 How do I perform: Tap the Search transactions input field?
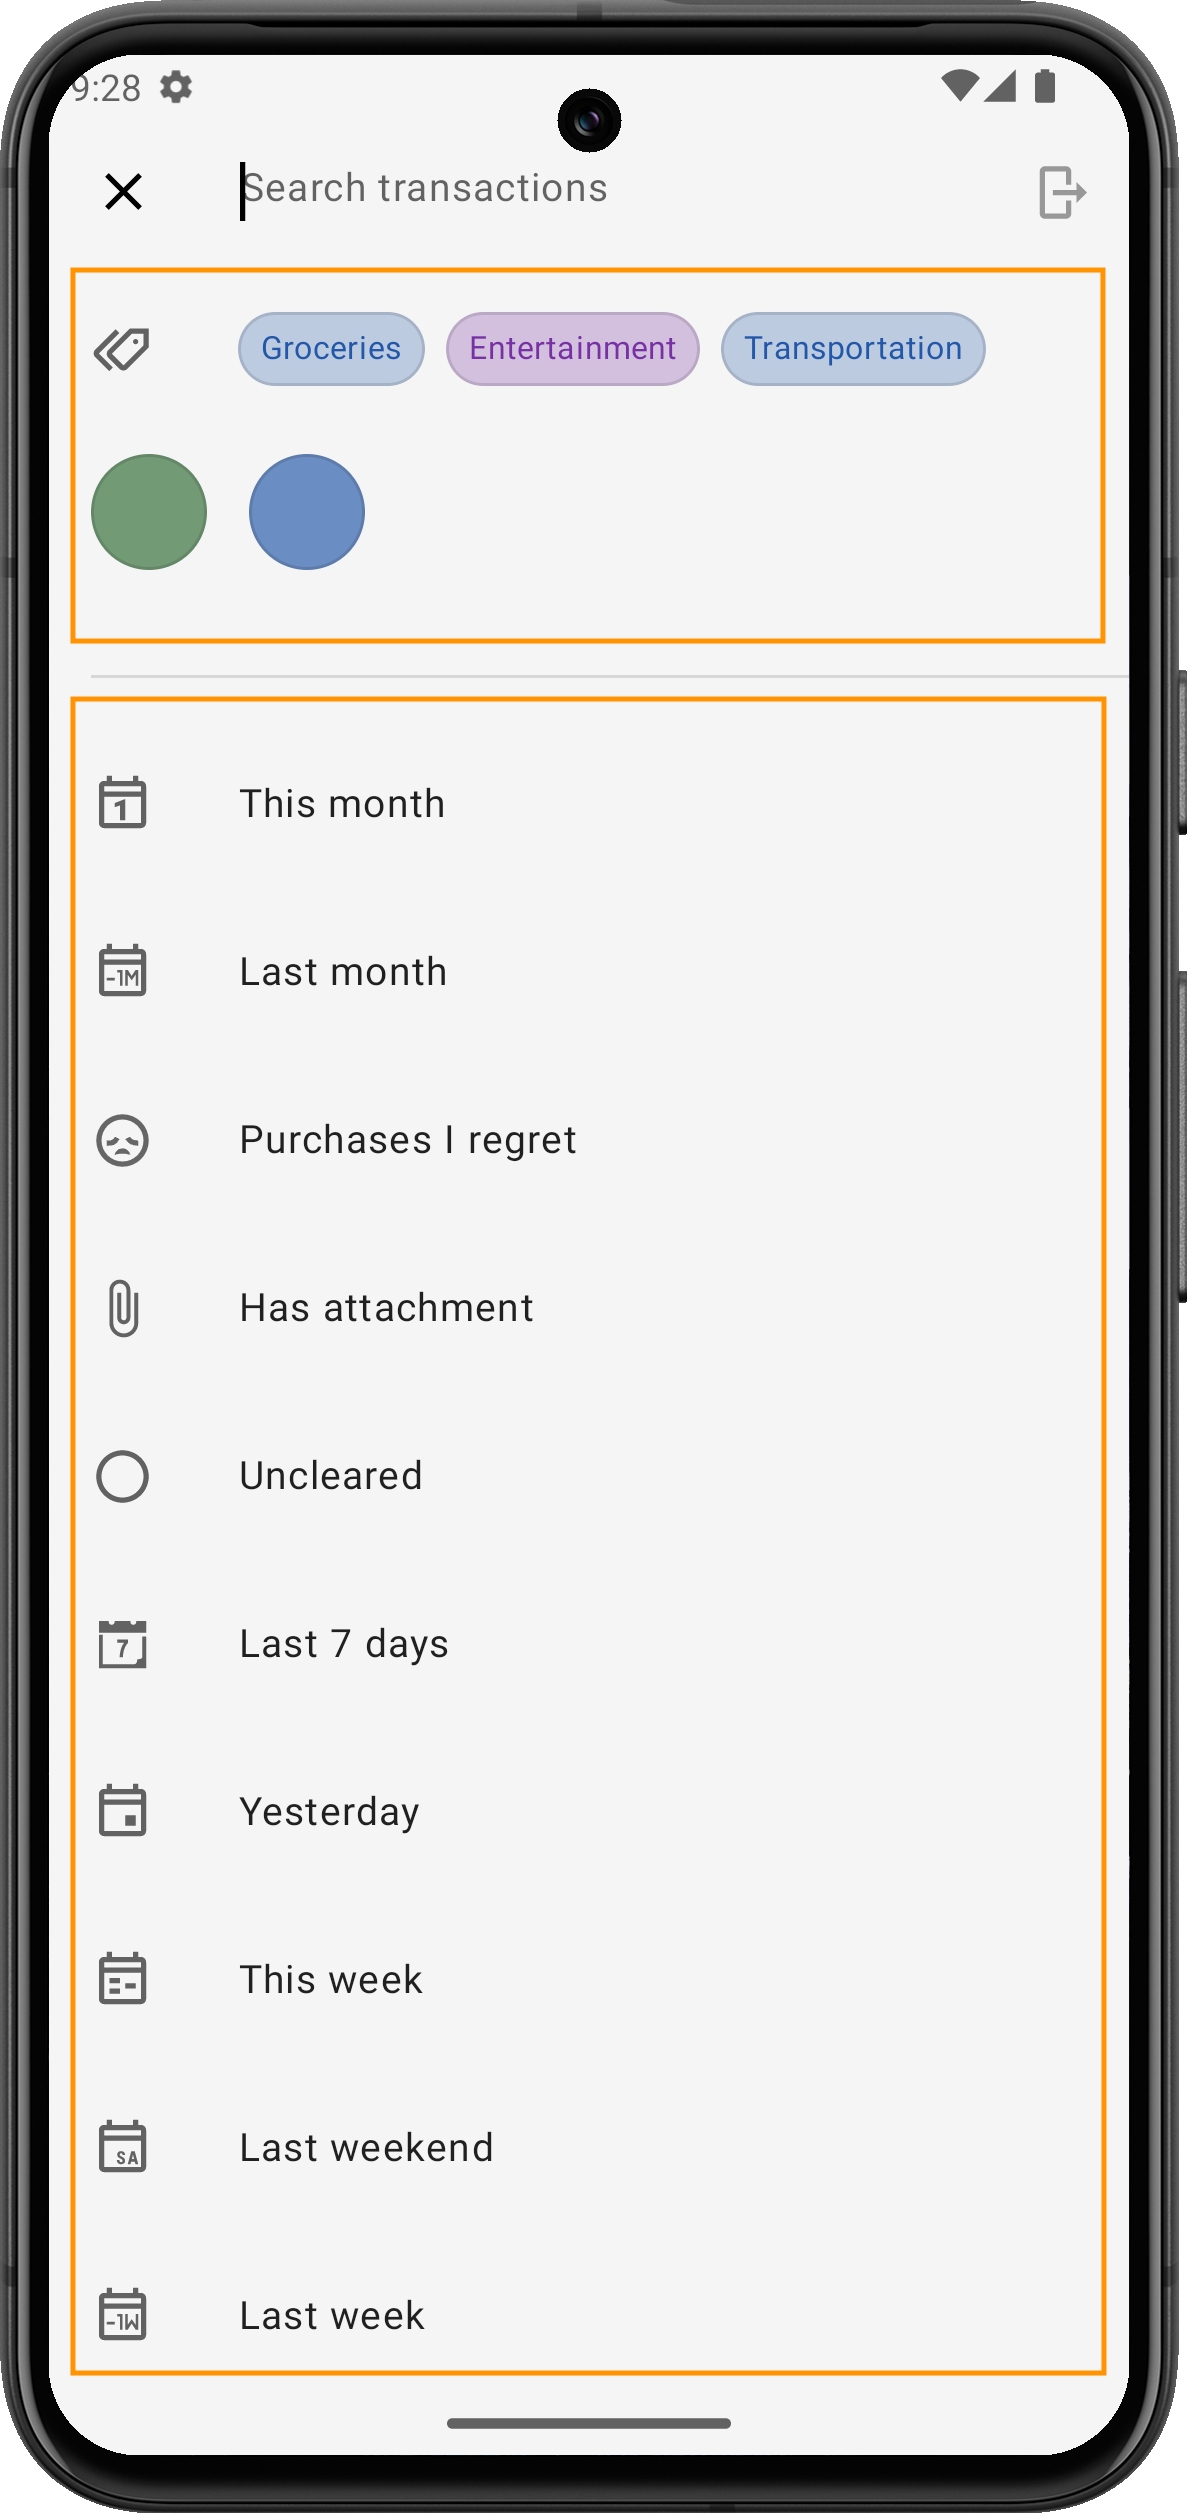600,189
